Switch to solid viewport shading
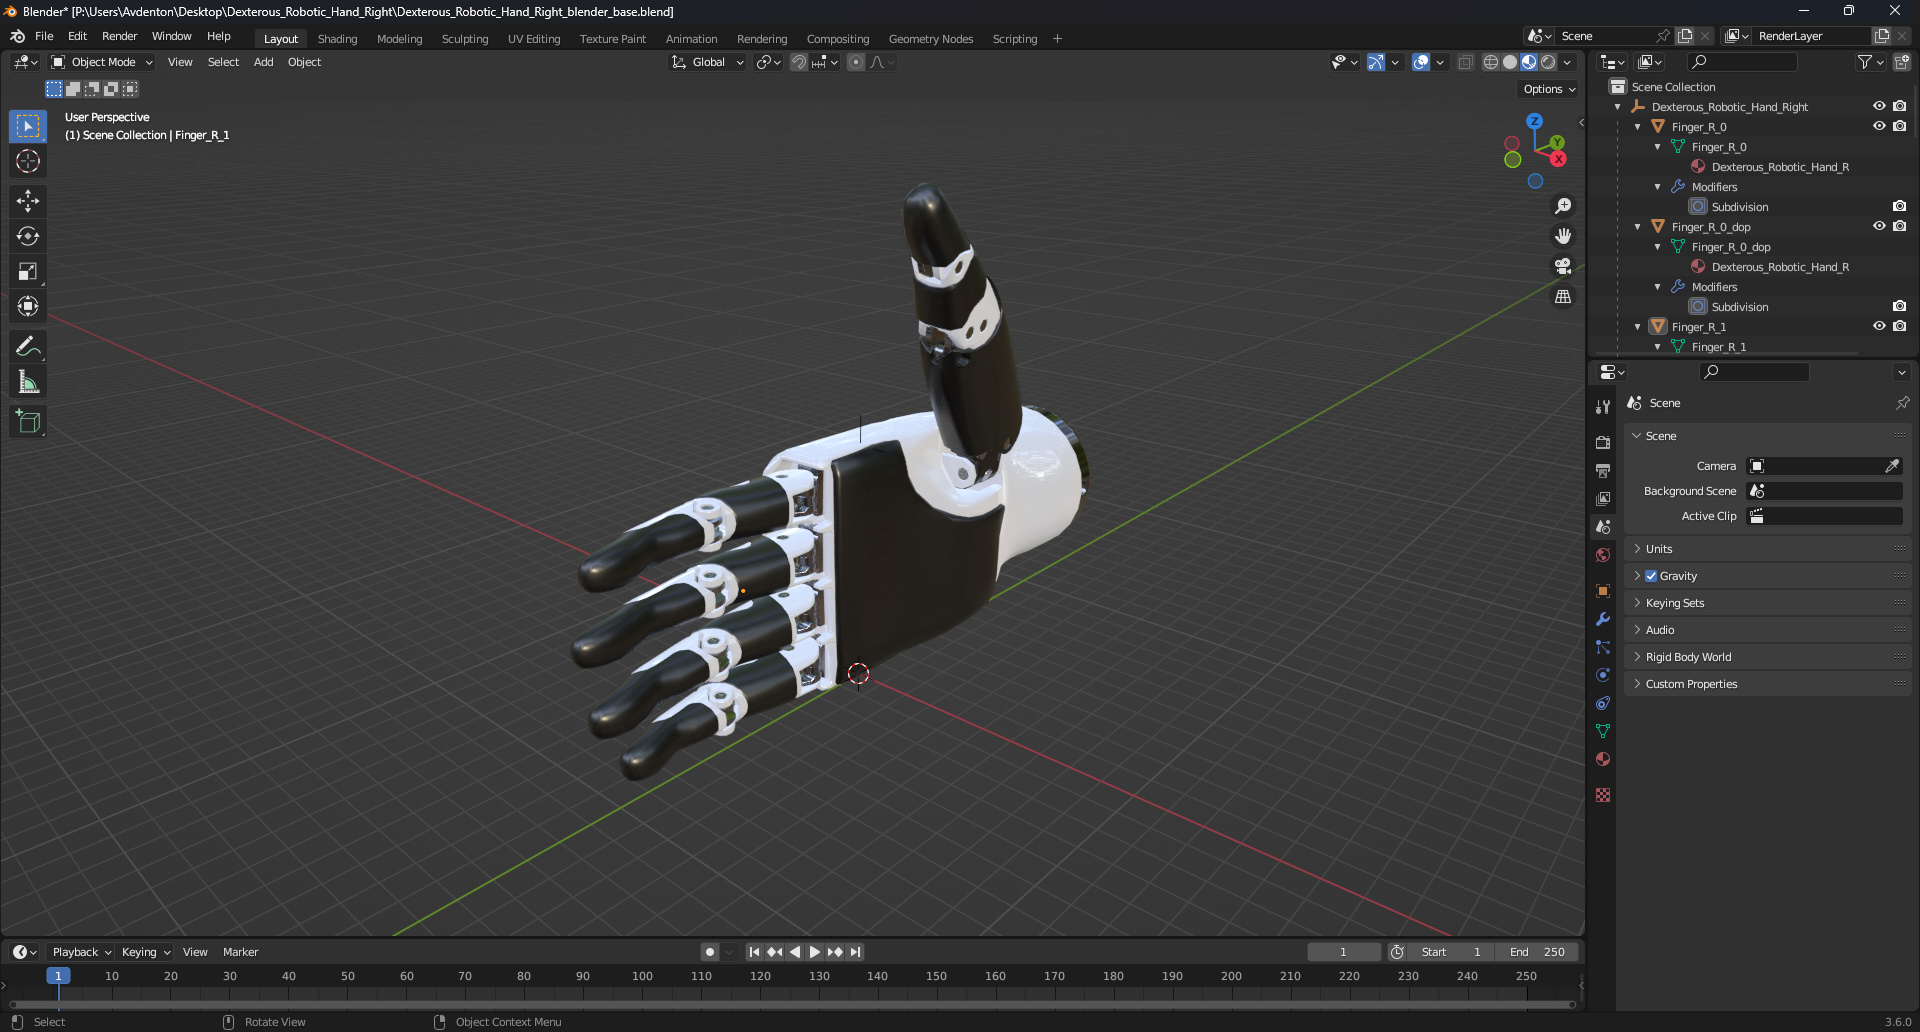The width and height of the screenshot is (1920, 1032). coord(1510,62)
